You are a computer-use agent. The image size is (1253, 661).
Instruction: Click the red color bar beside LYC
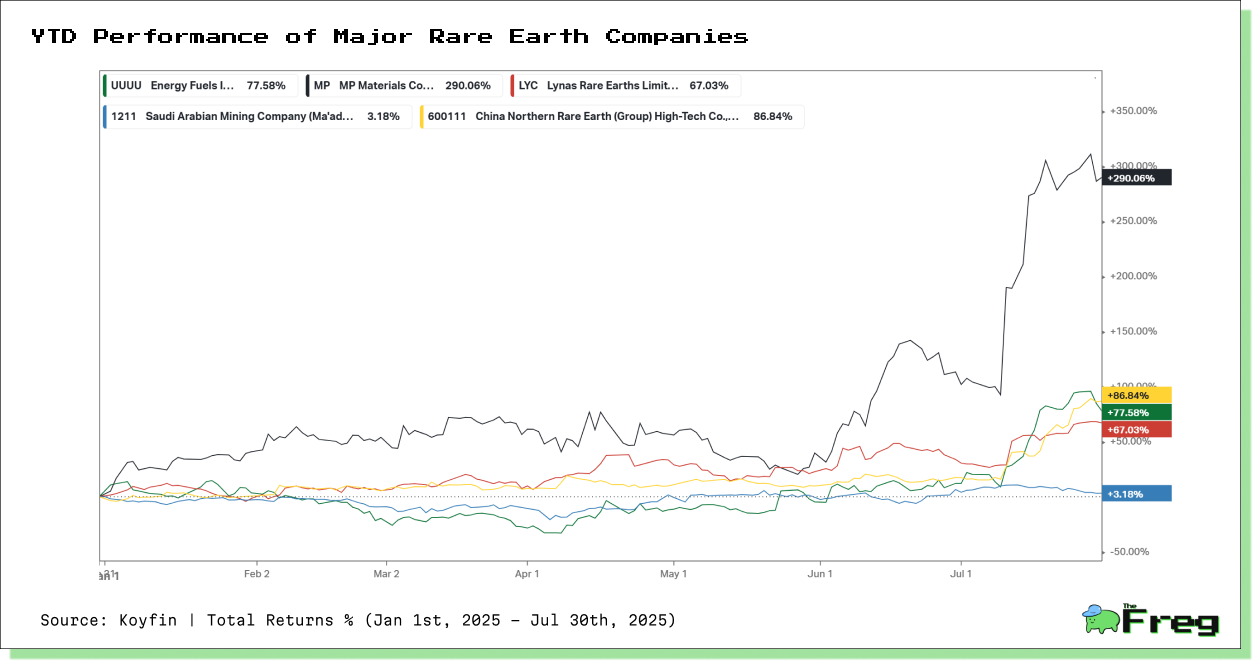pos(512,86)
